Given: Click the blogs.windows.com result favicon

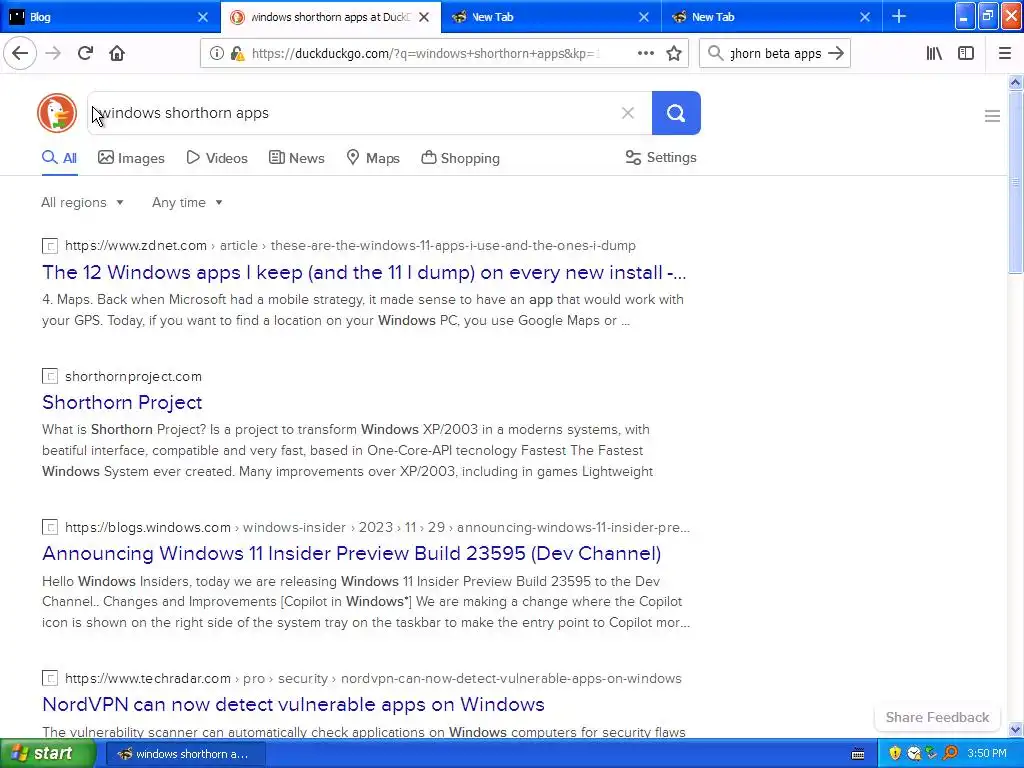Looking at the screenshot, I should [x=50, y=528].
